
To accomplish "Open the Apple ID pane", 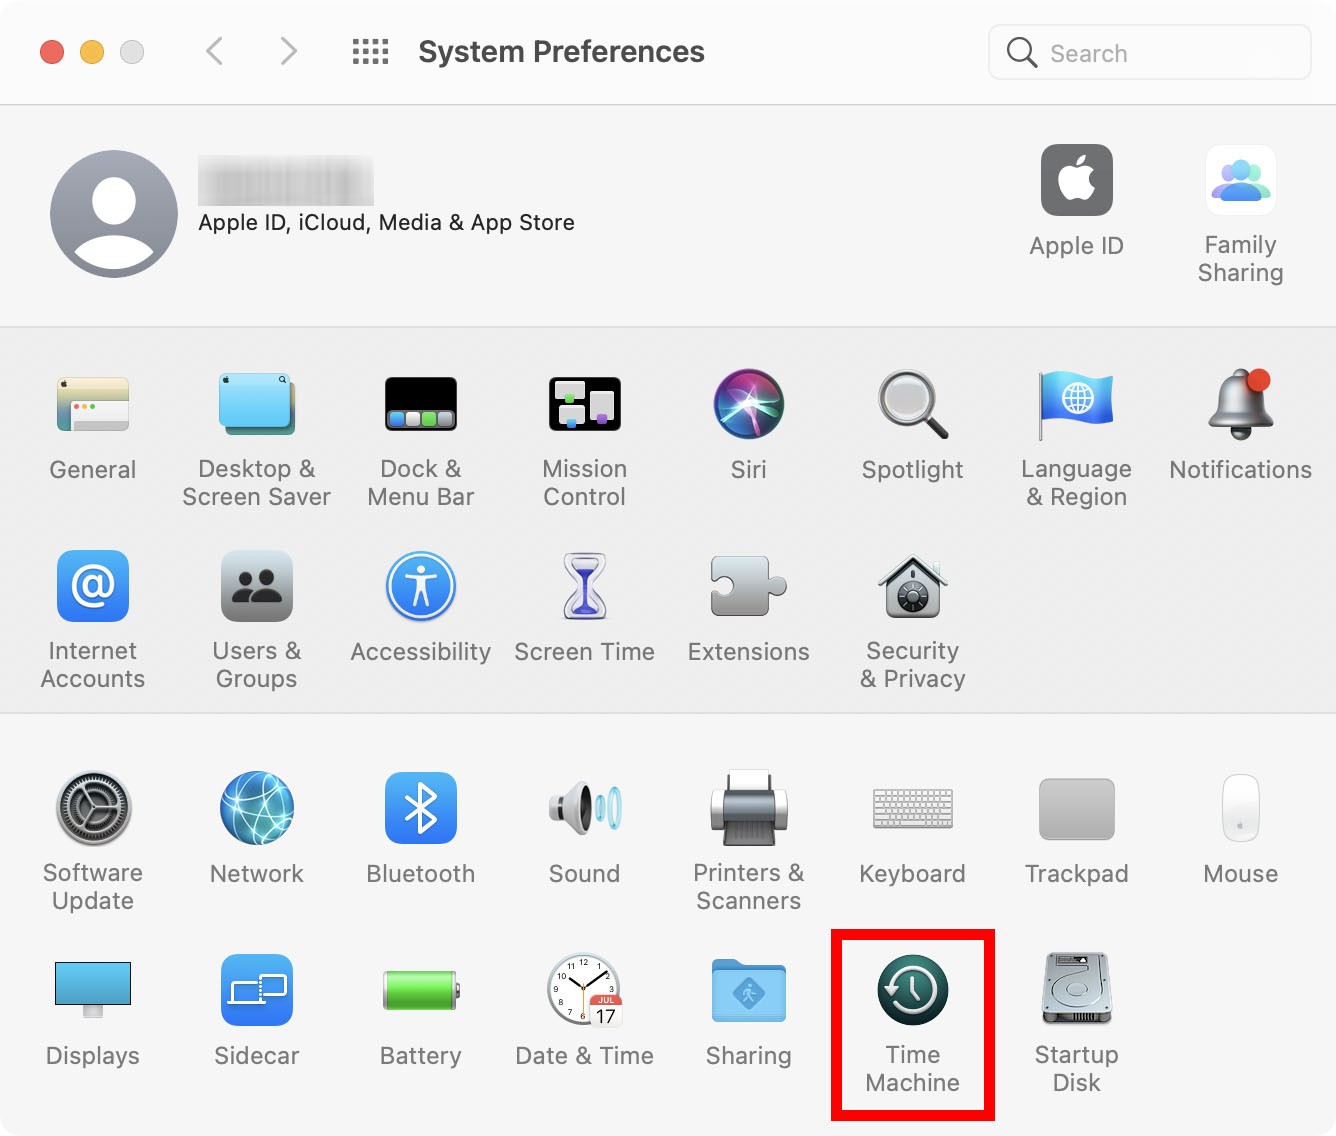I will point(1076,181).
